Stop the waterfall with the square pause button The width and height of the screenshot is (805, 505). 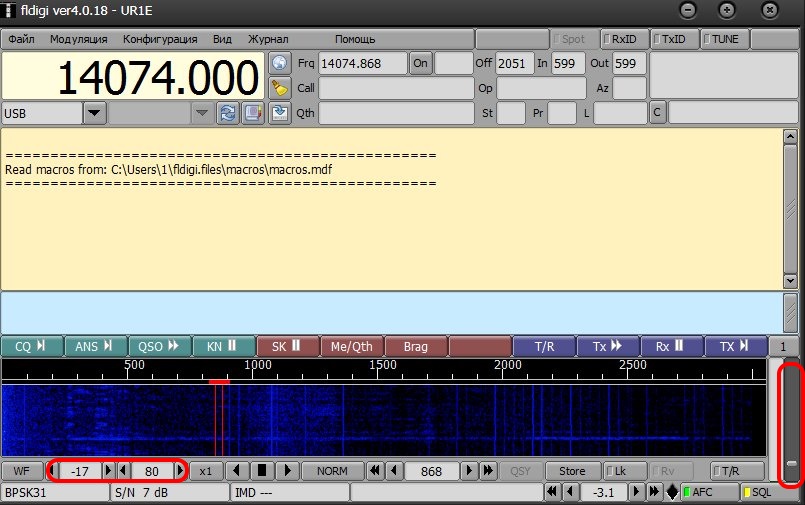(x=261, y=470)
